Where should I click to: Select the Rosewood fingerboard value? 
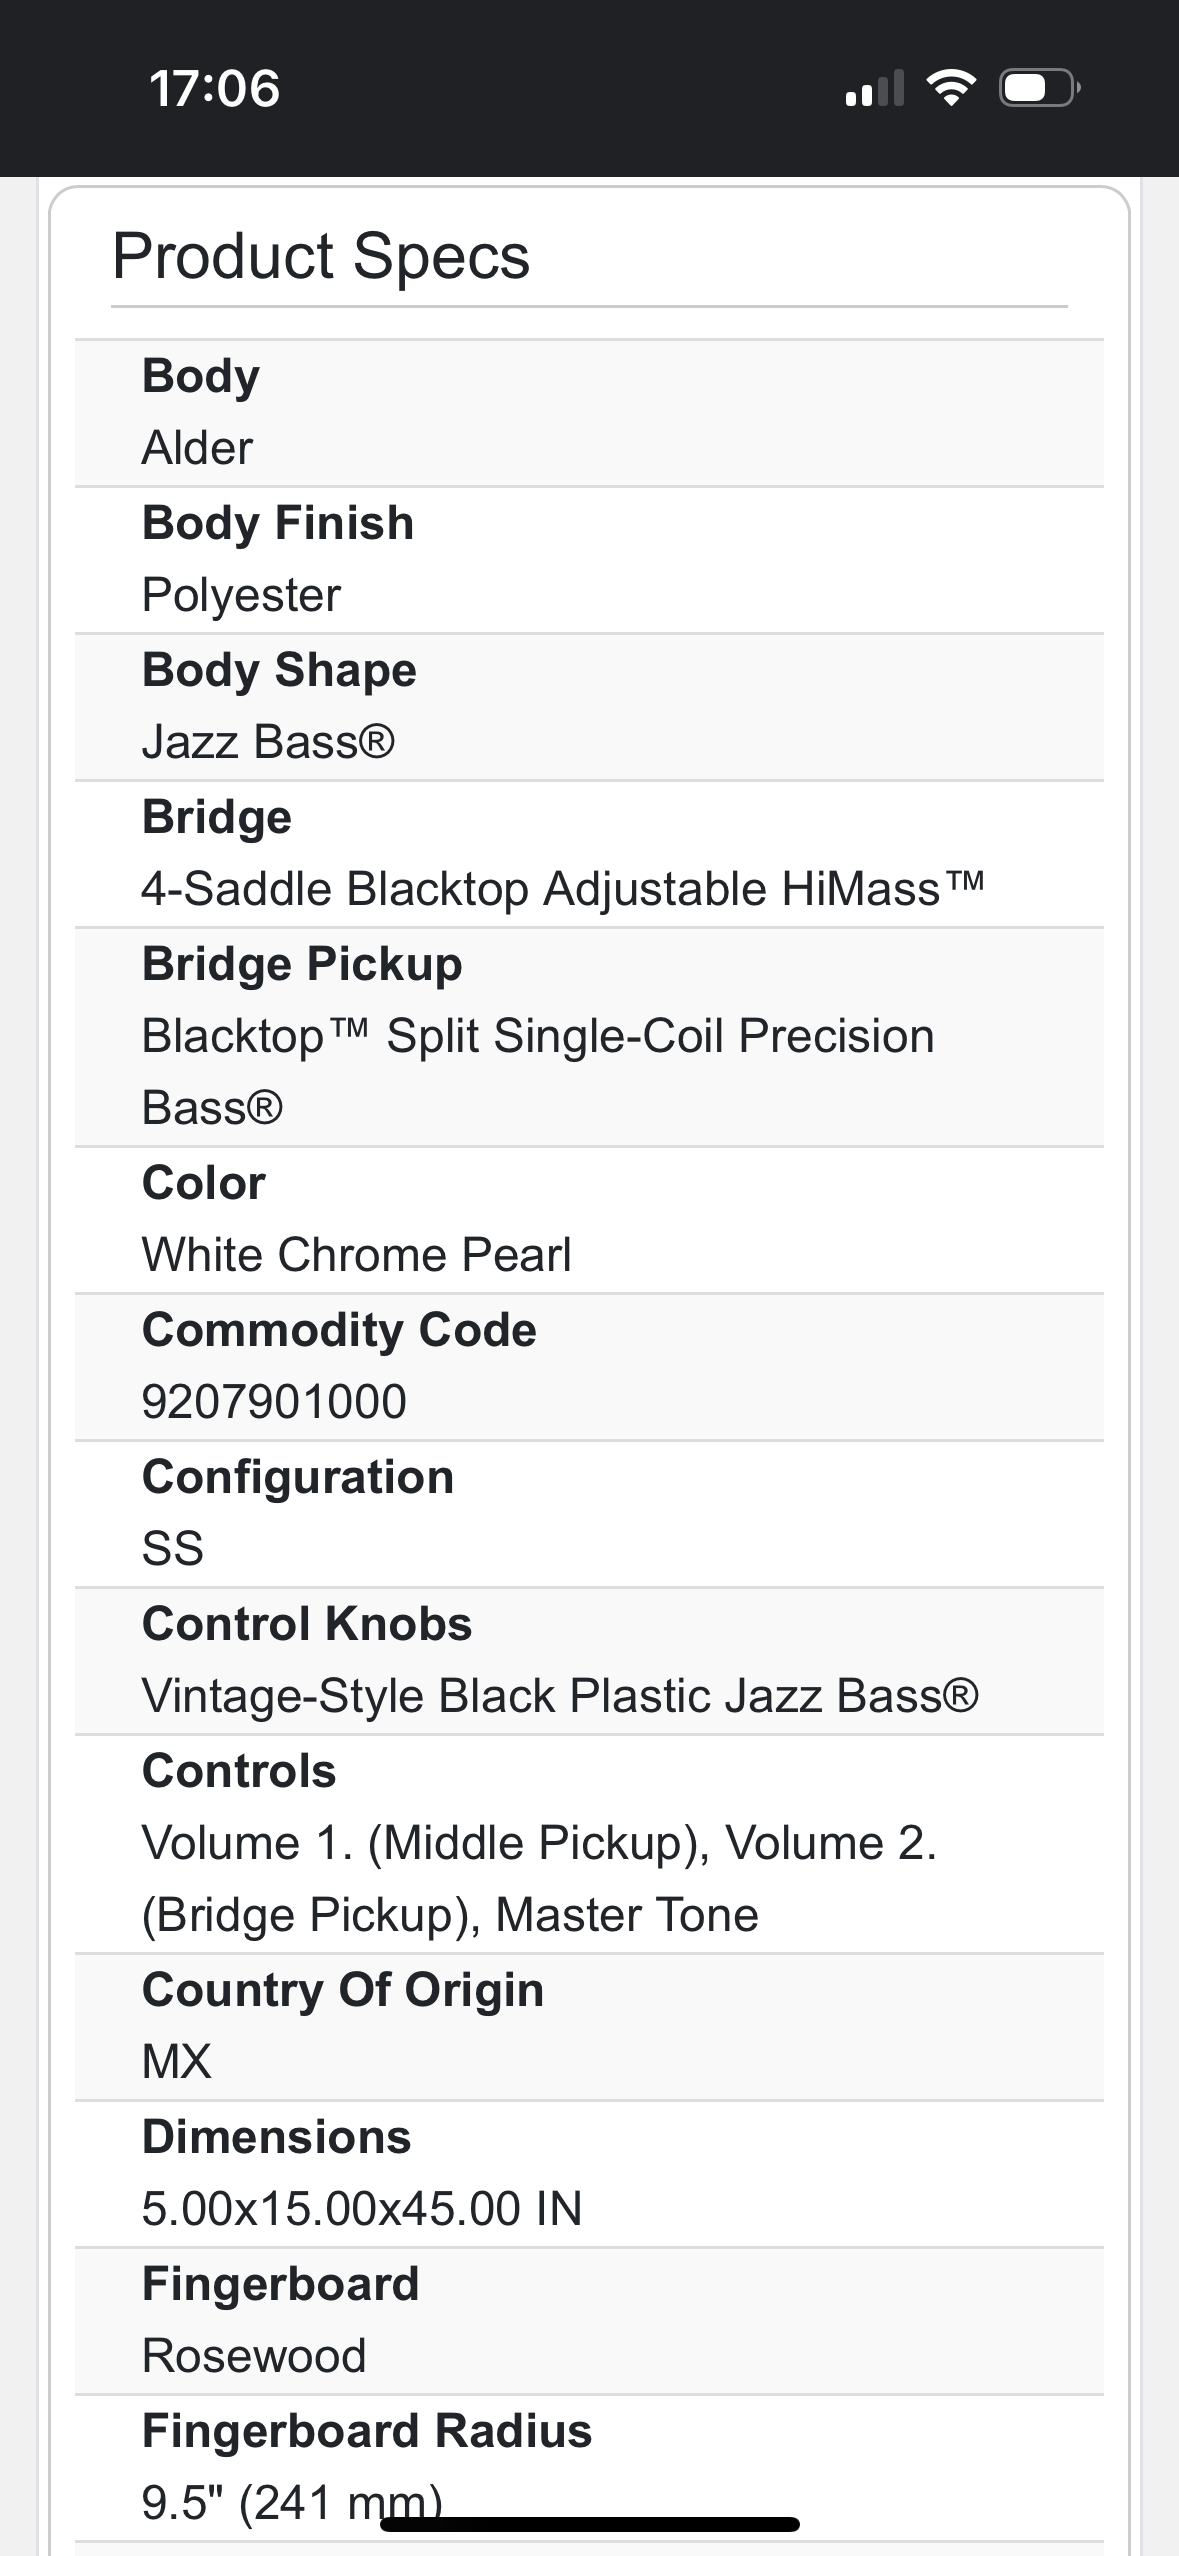click(254, 2356)
